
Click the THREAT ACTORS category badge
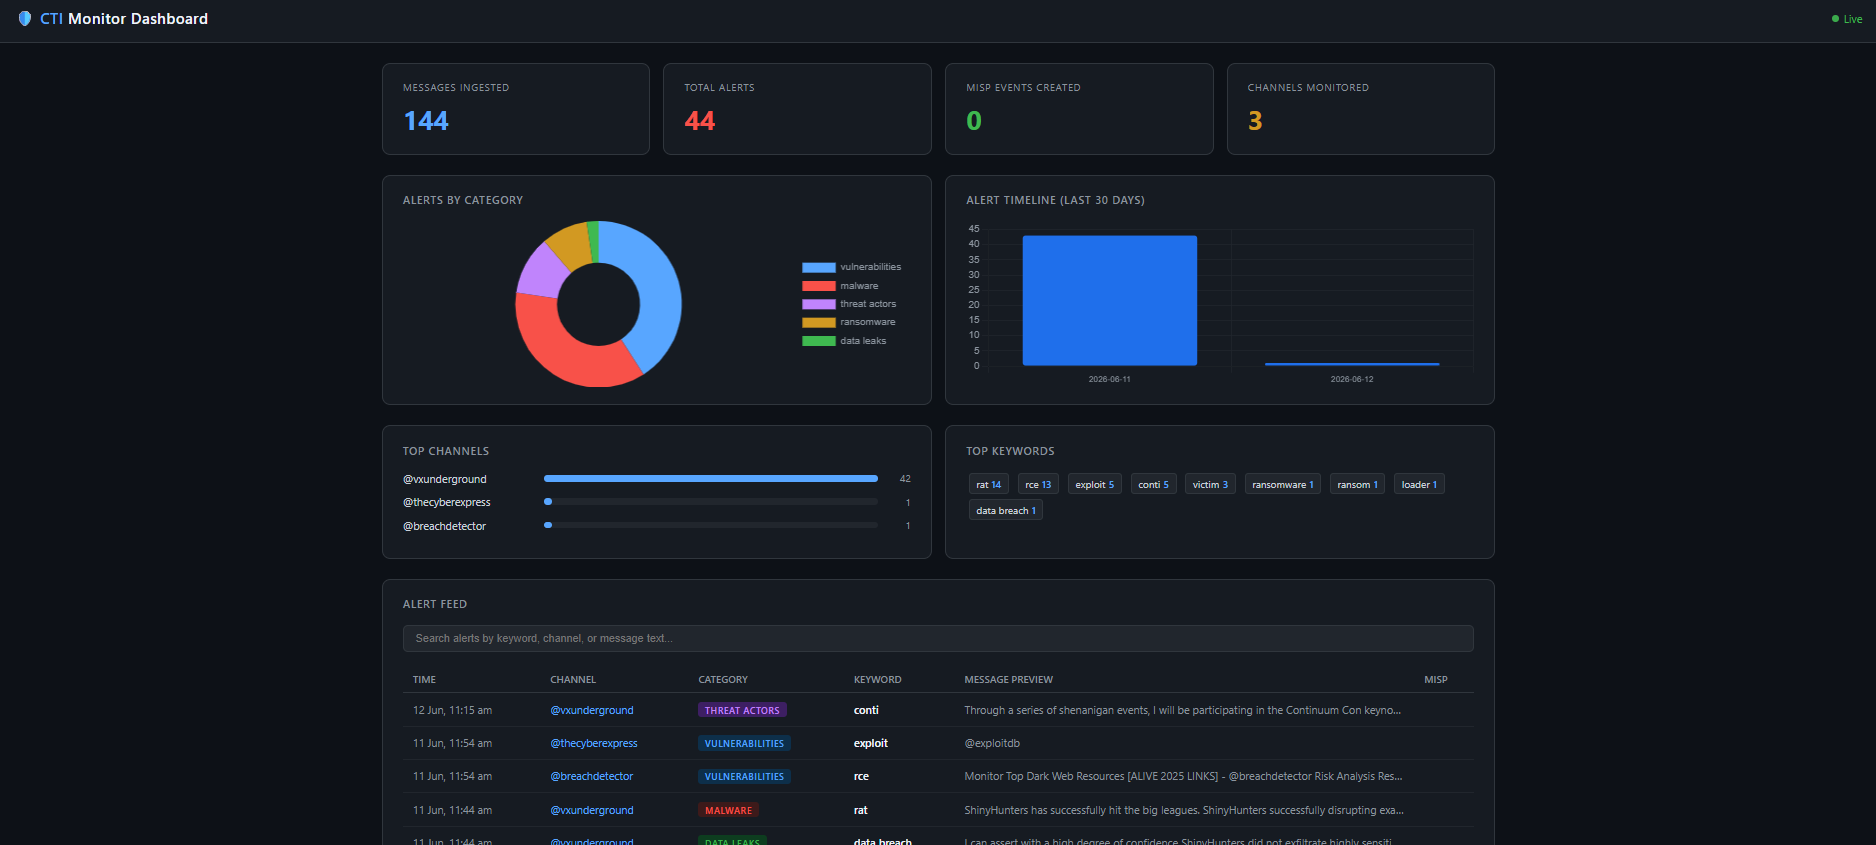[742, 710]
